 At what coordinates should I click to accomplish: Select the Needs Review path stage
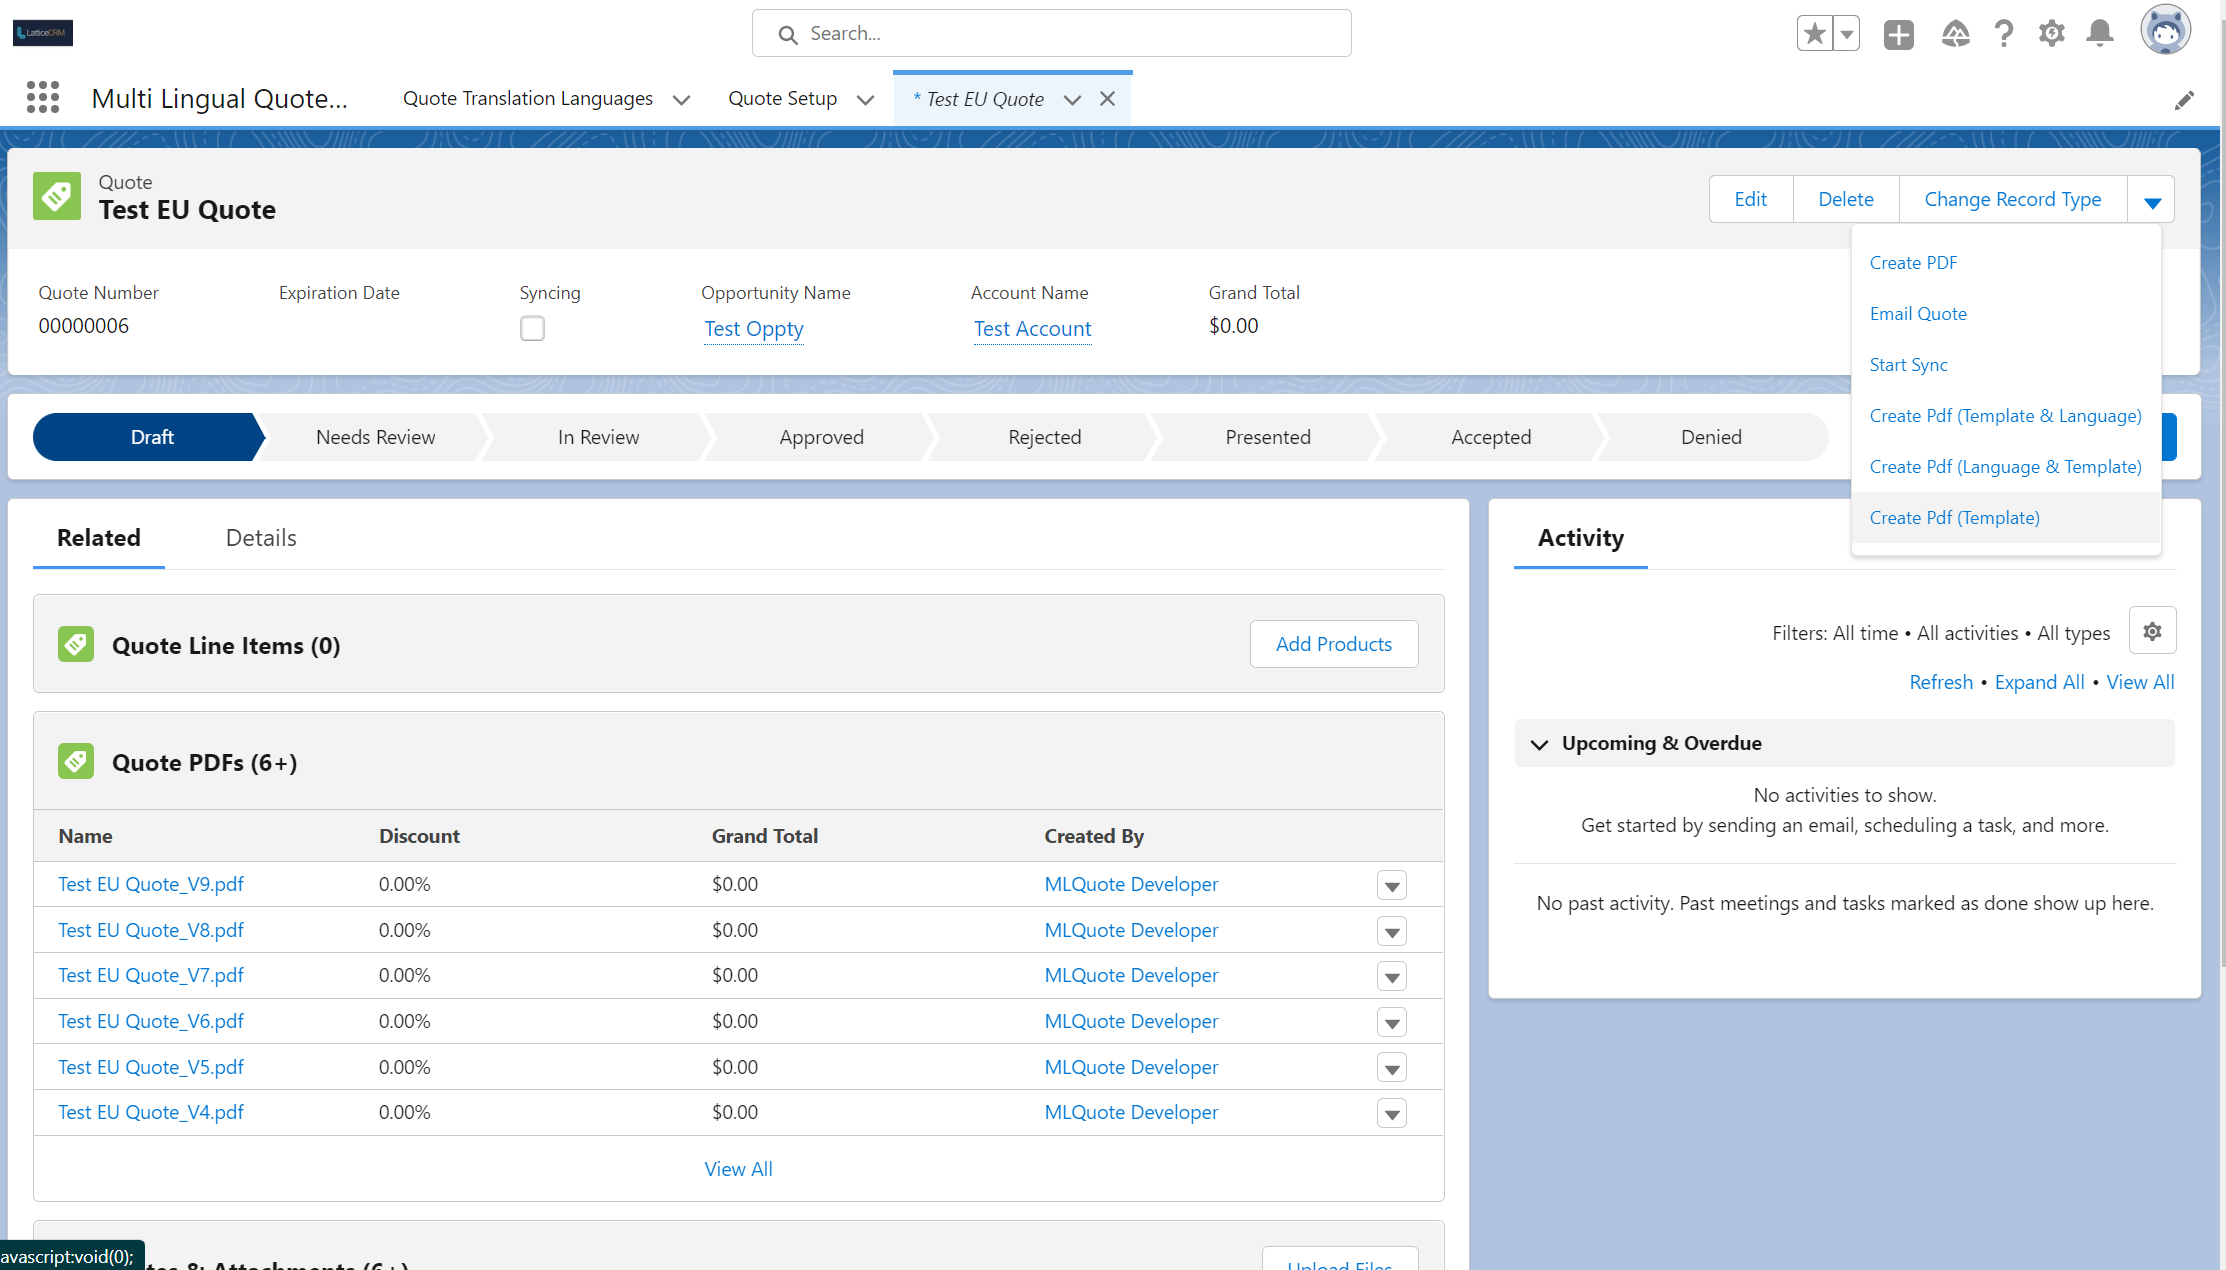click(375, 437)
